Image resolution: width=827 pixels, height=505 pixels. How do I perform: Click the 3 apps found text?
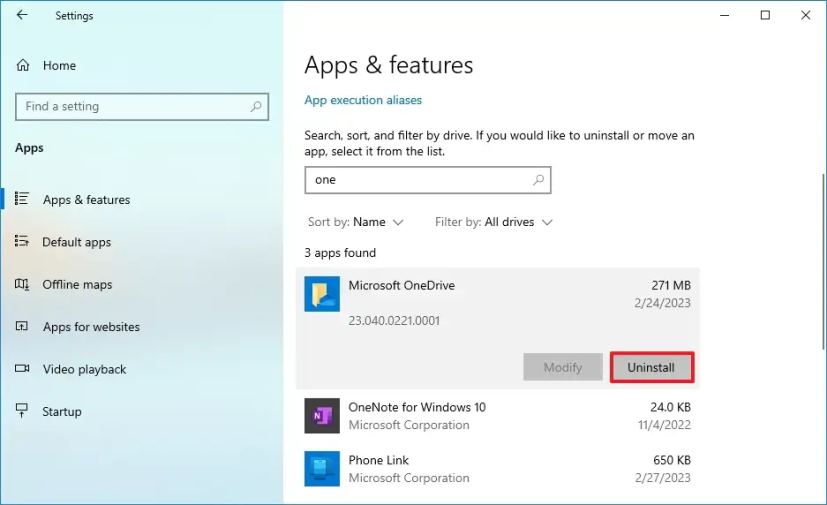[x=340, y=253]
